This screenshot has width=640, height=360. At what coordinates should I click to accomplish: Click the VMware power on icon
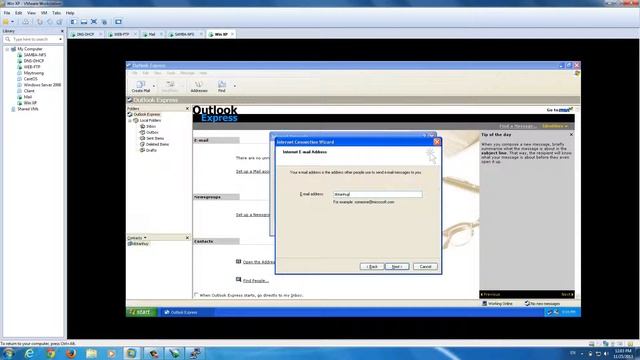point(6,22)
